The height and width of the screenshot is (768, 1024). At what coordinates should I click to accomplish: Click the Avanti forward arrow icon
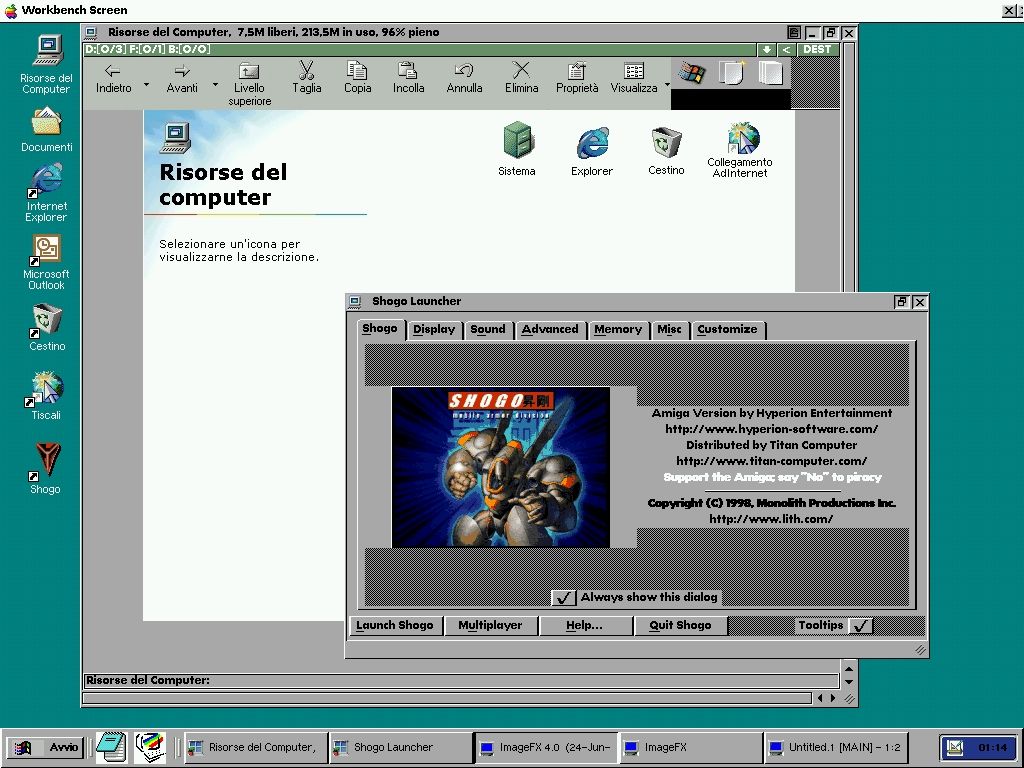click(182, 71)
